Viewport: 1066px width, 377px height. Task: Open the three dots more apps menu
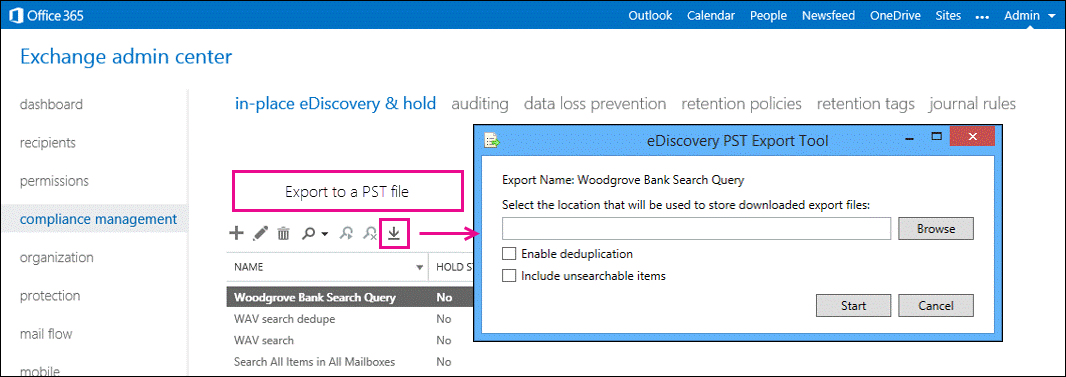[982, 16]
